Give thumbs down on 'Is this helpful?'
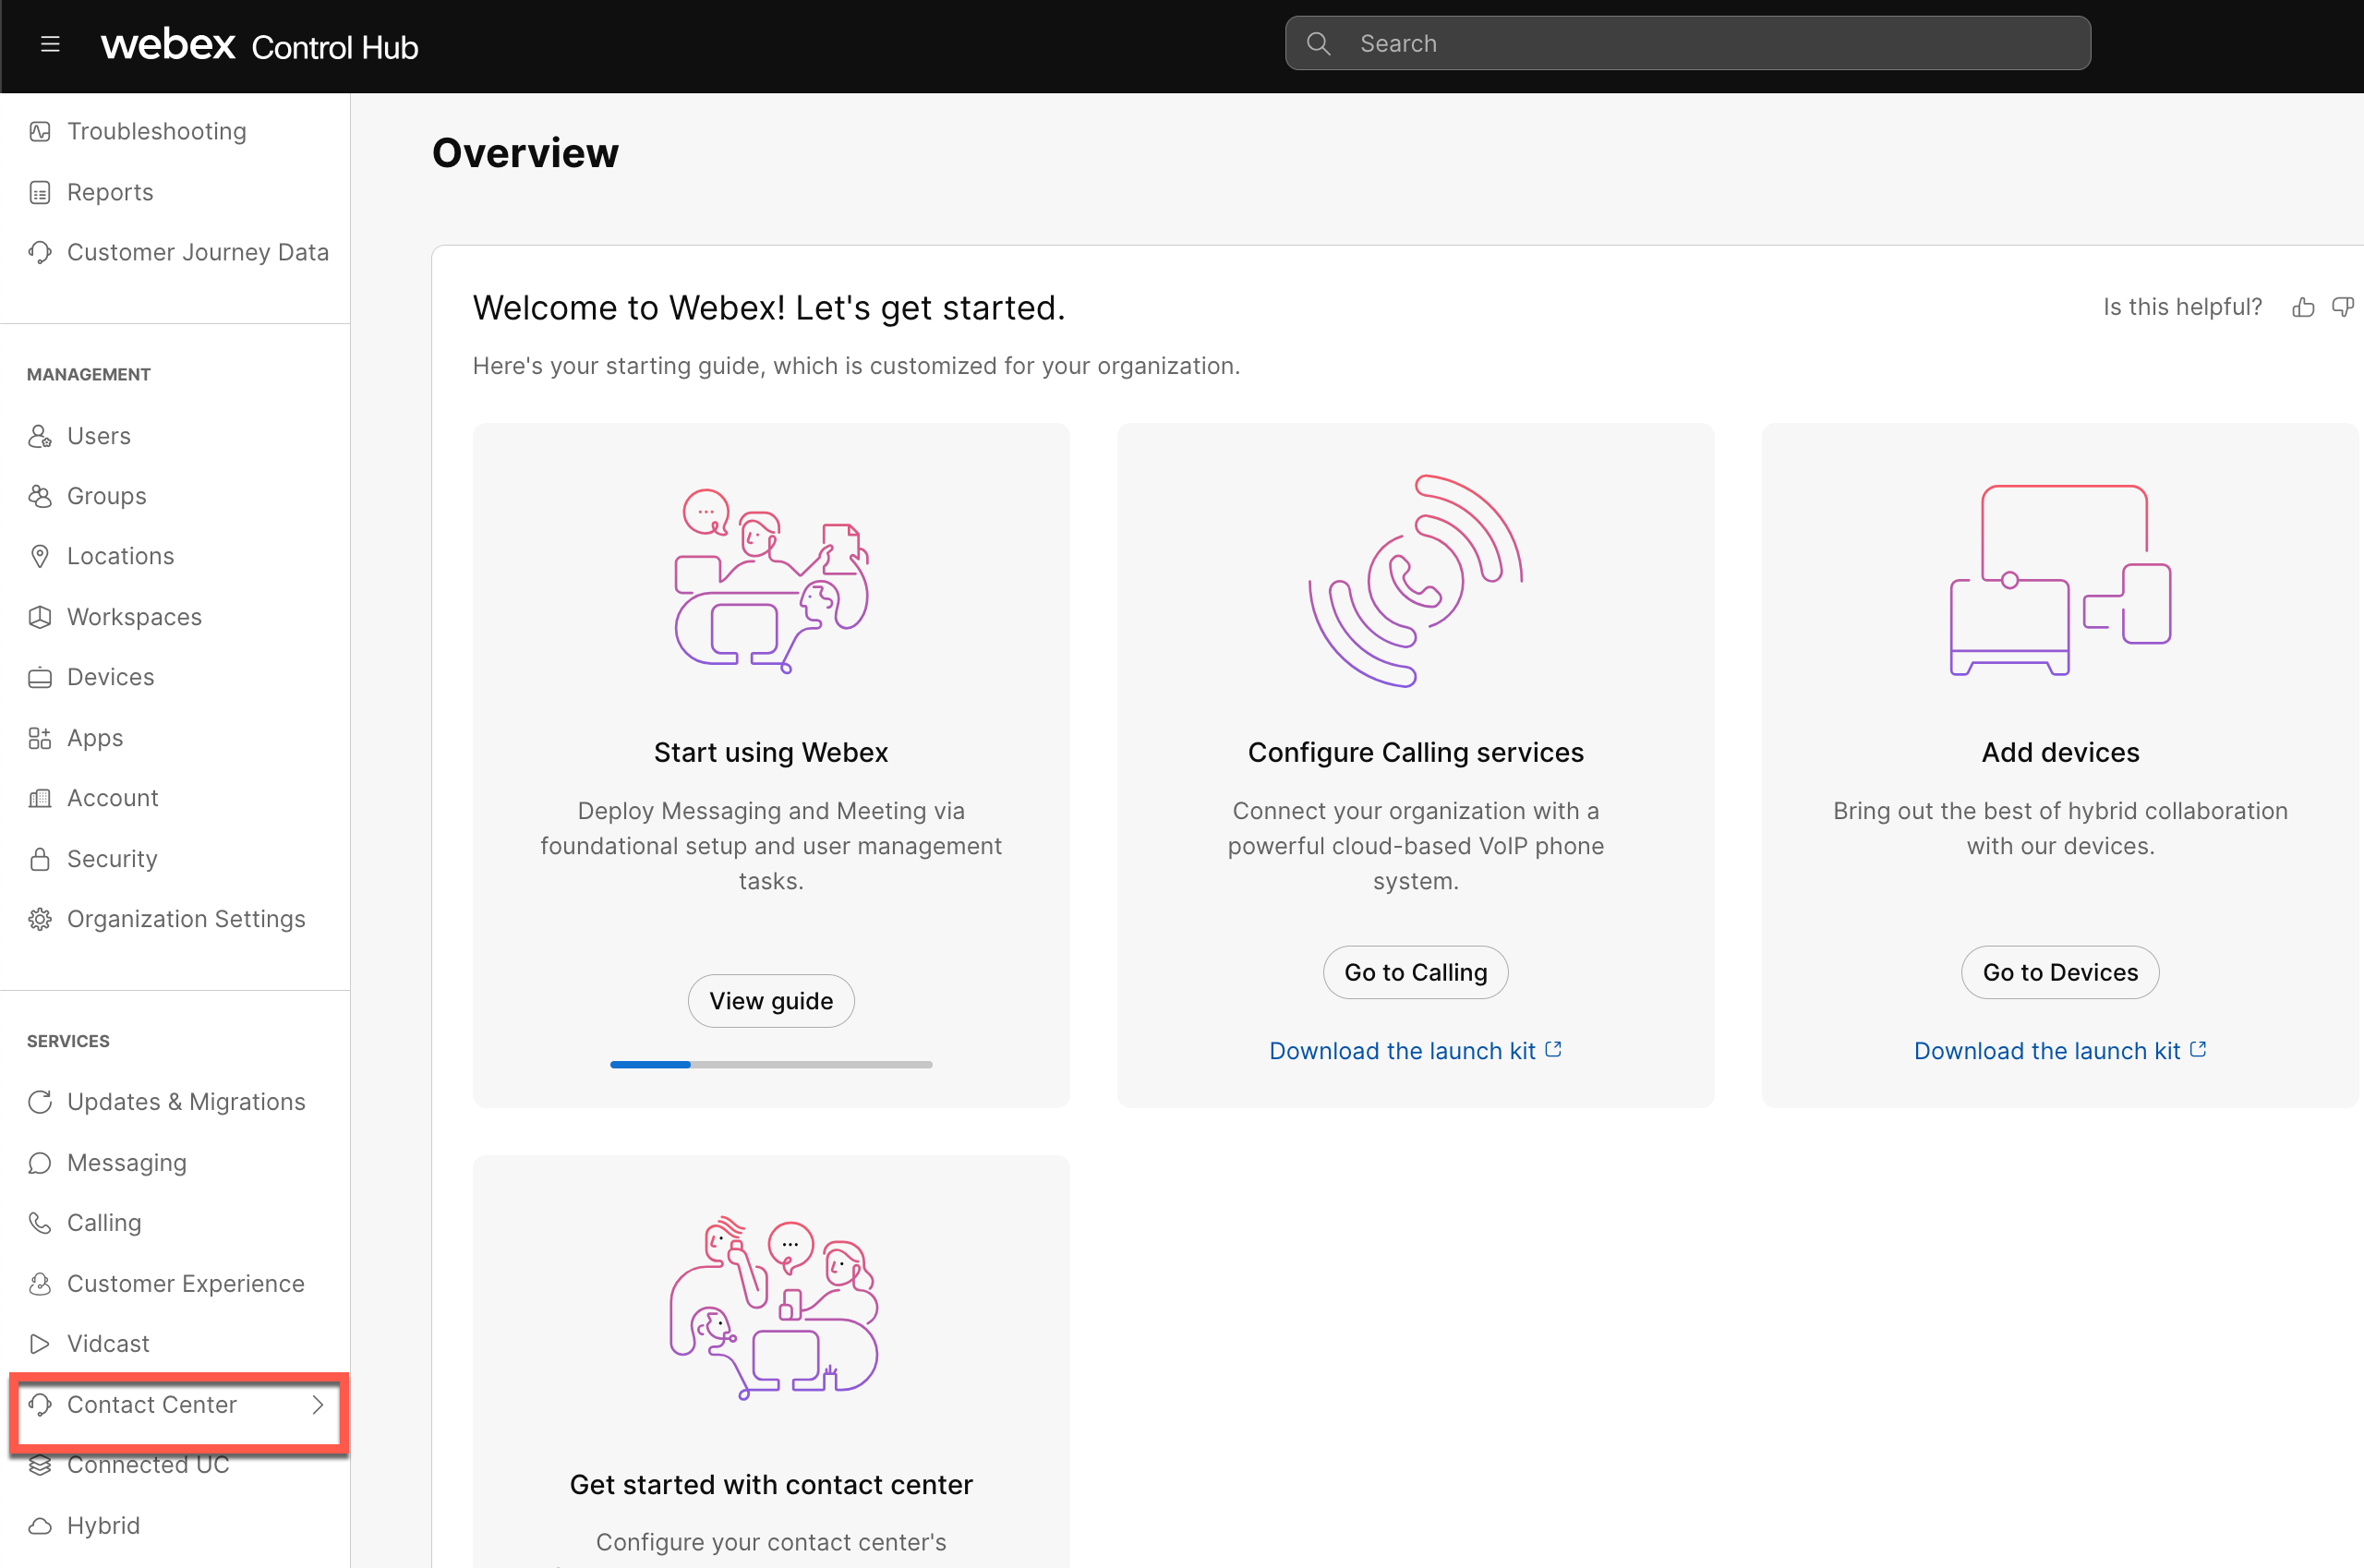Viewport: 2364px width, 1568px height. [x=2343, y=307]
